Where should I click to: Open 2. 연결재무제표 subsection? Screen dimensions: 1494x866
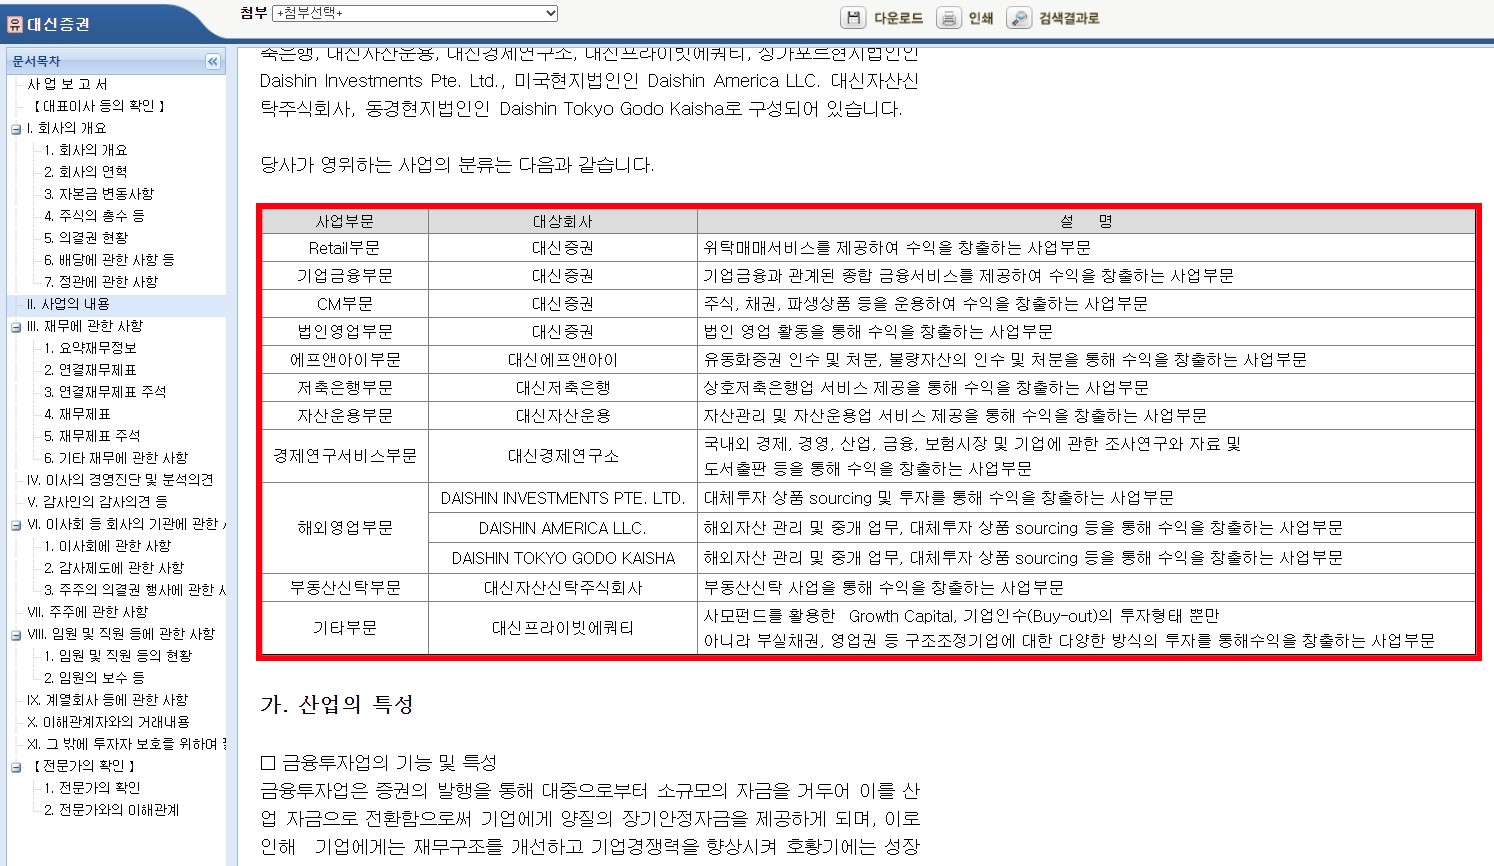[90, 370]
